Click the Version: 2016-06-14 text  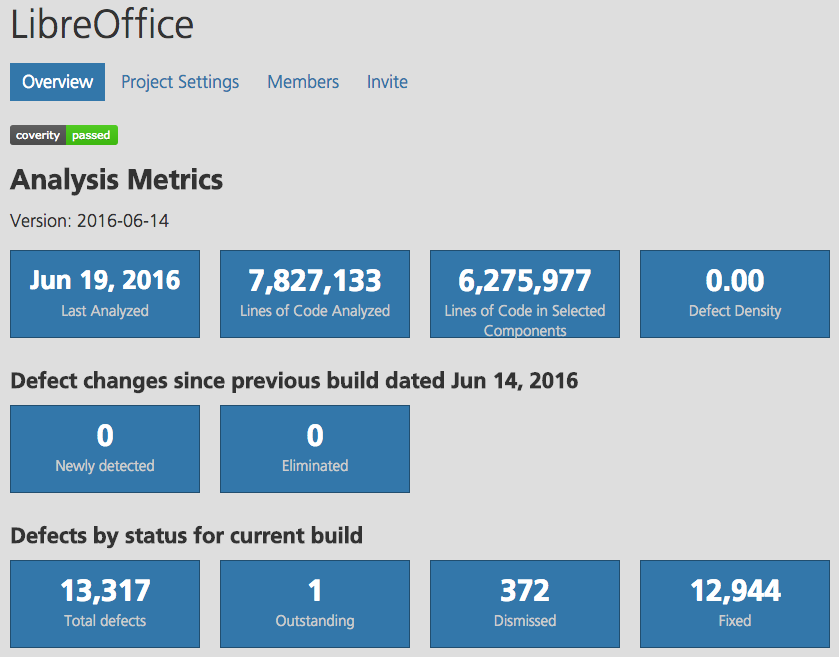click(x=89, y=220)
